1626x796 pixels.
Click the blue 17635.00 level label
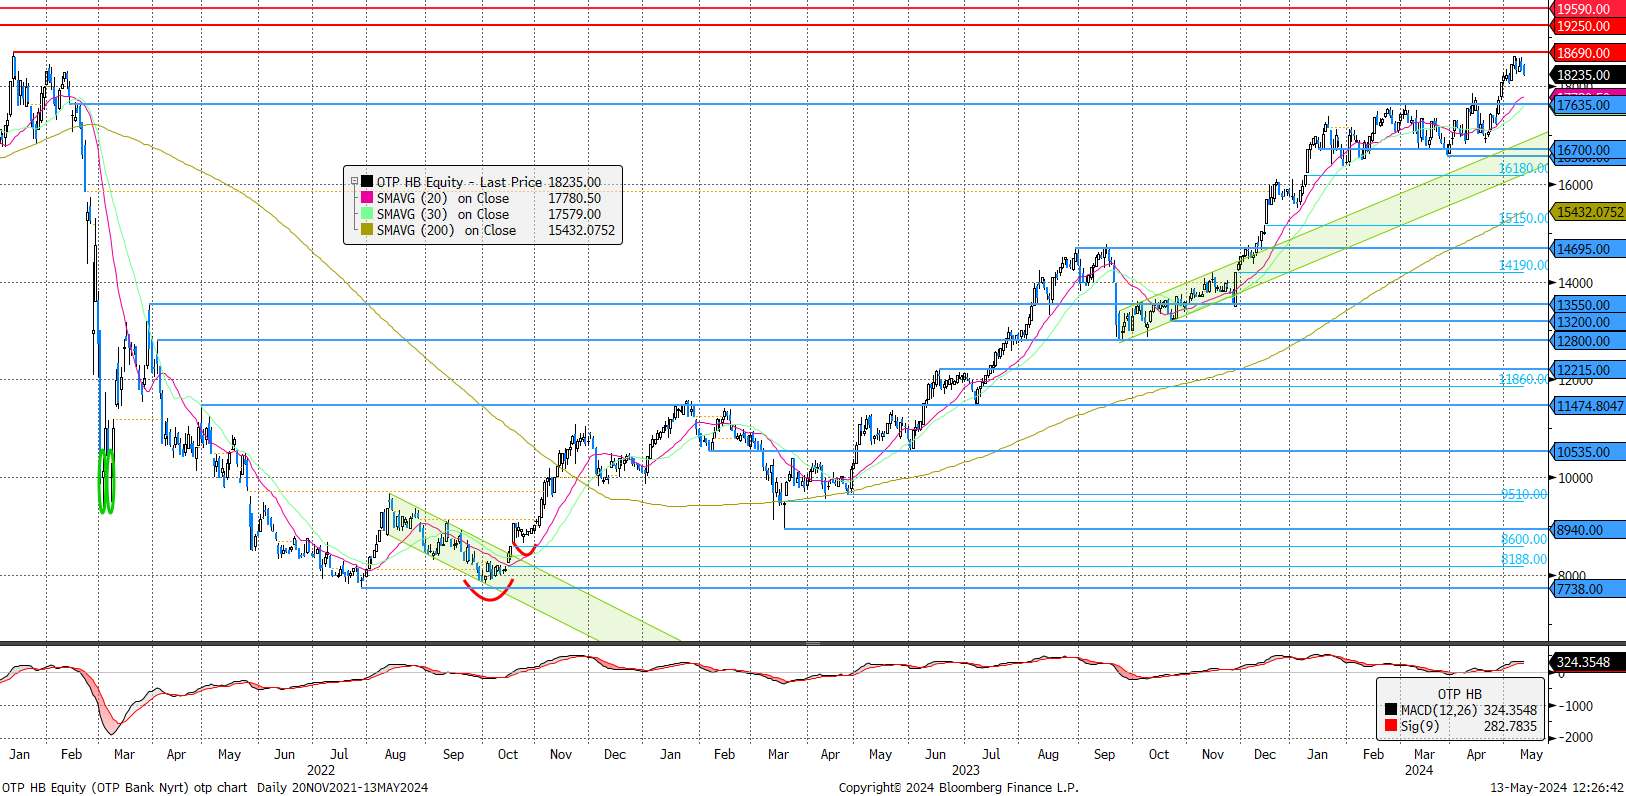point(1589,105)
